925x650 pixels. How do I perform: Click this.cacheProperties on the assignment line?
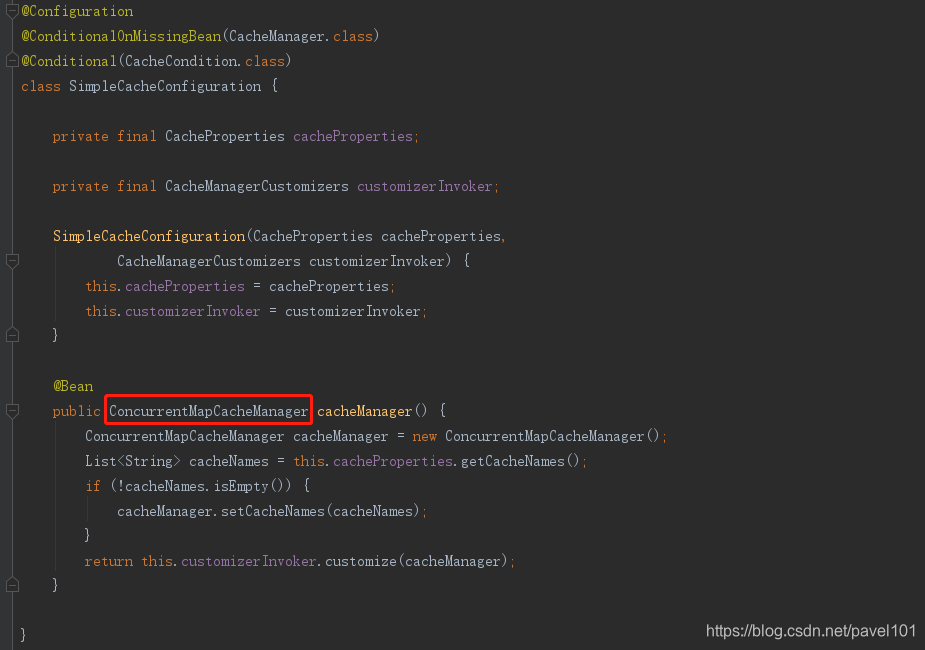click(165, 286)
